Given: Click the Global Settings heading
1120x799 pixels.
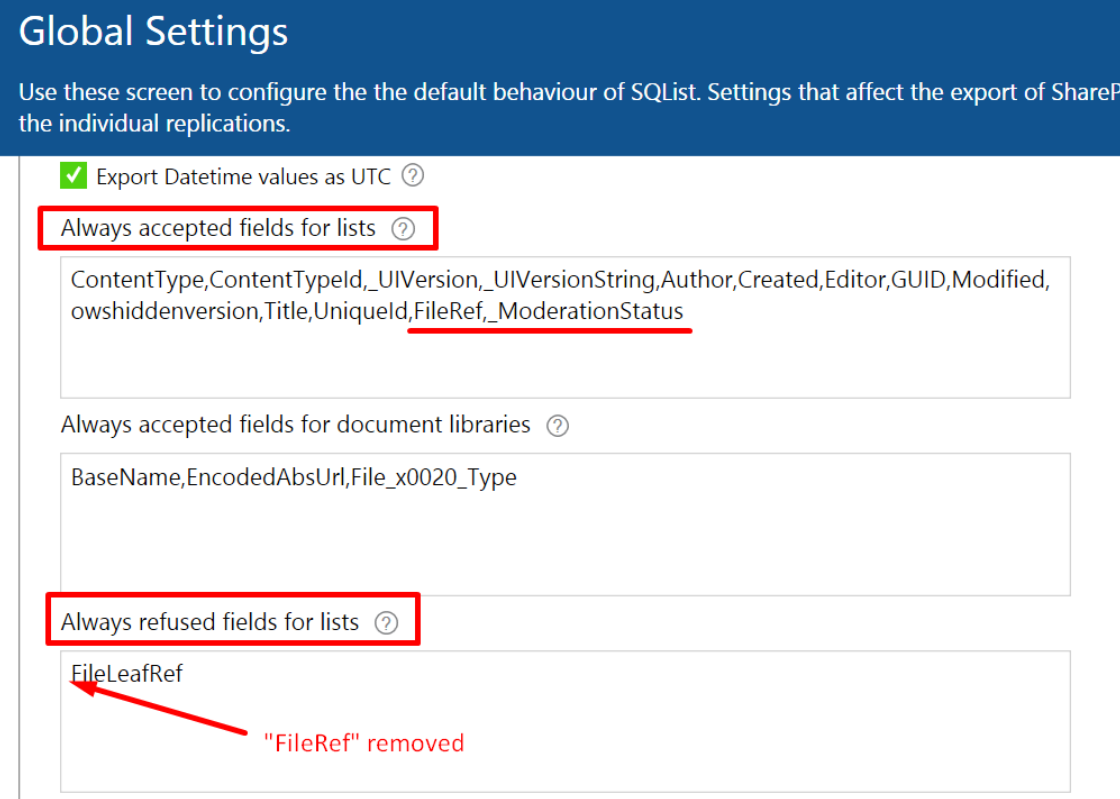Looking at the screenshot, I should [x=153, y=31].
